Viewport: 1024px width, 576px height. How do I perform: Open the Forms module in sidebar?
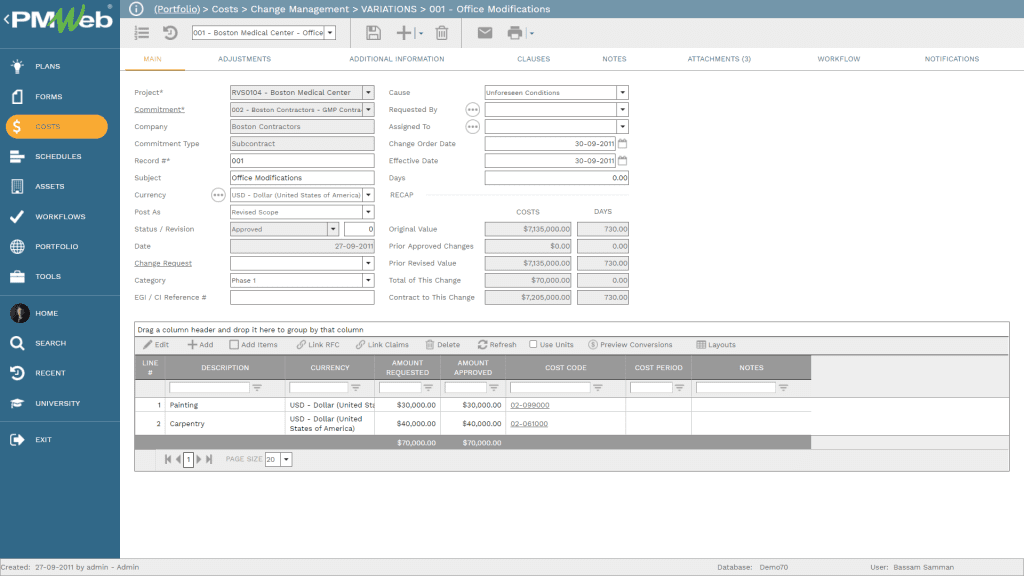point(18,97)
